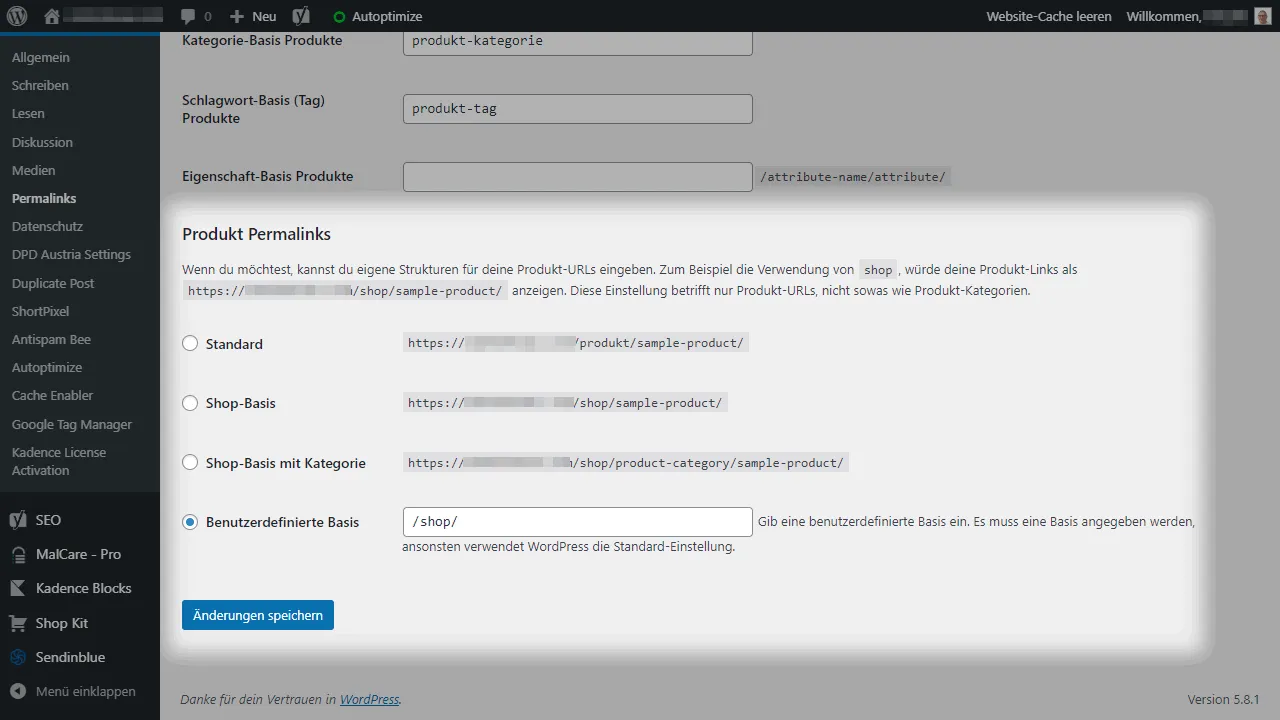Click the MalCare - Pro icon
1280x720 pixels.
click(17, 554)
